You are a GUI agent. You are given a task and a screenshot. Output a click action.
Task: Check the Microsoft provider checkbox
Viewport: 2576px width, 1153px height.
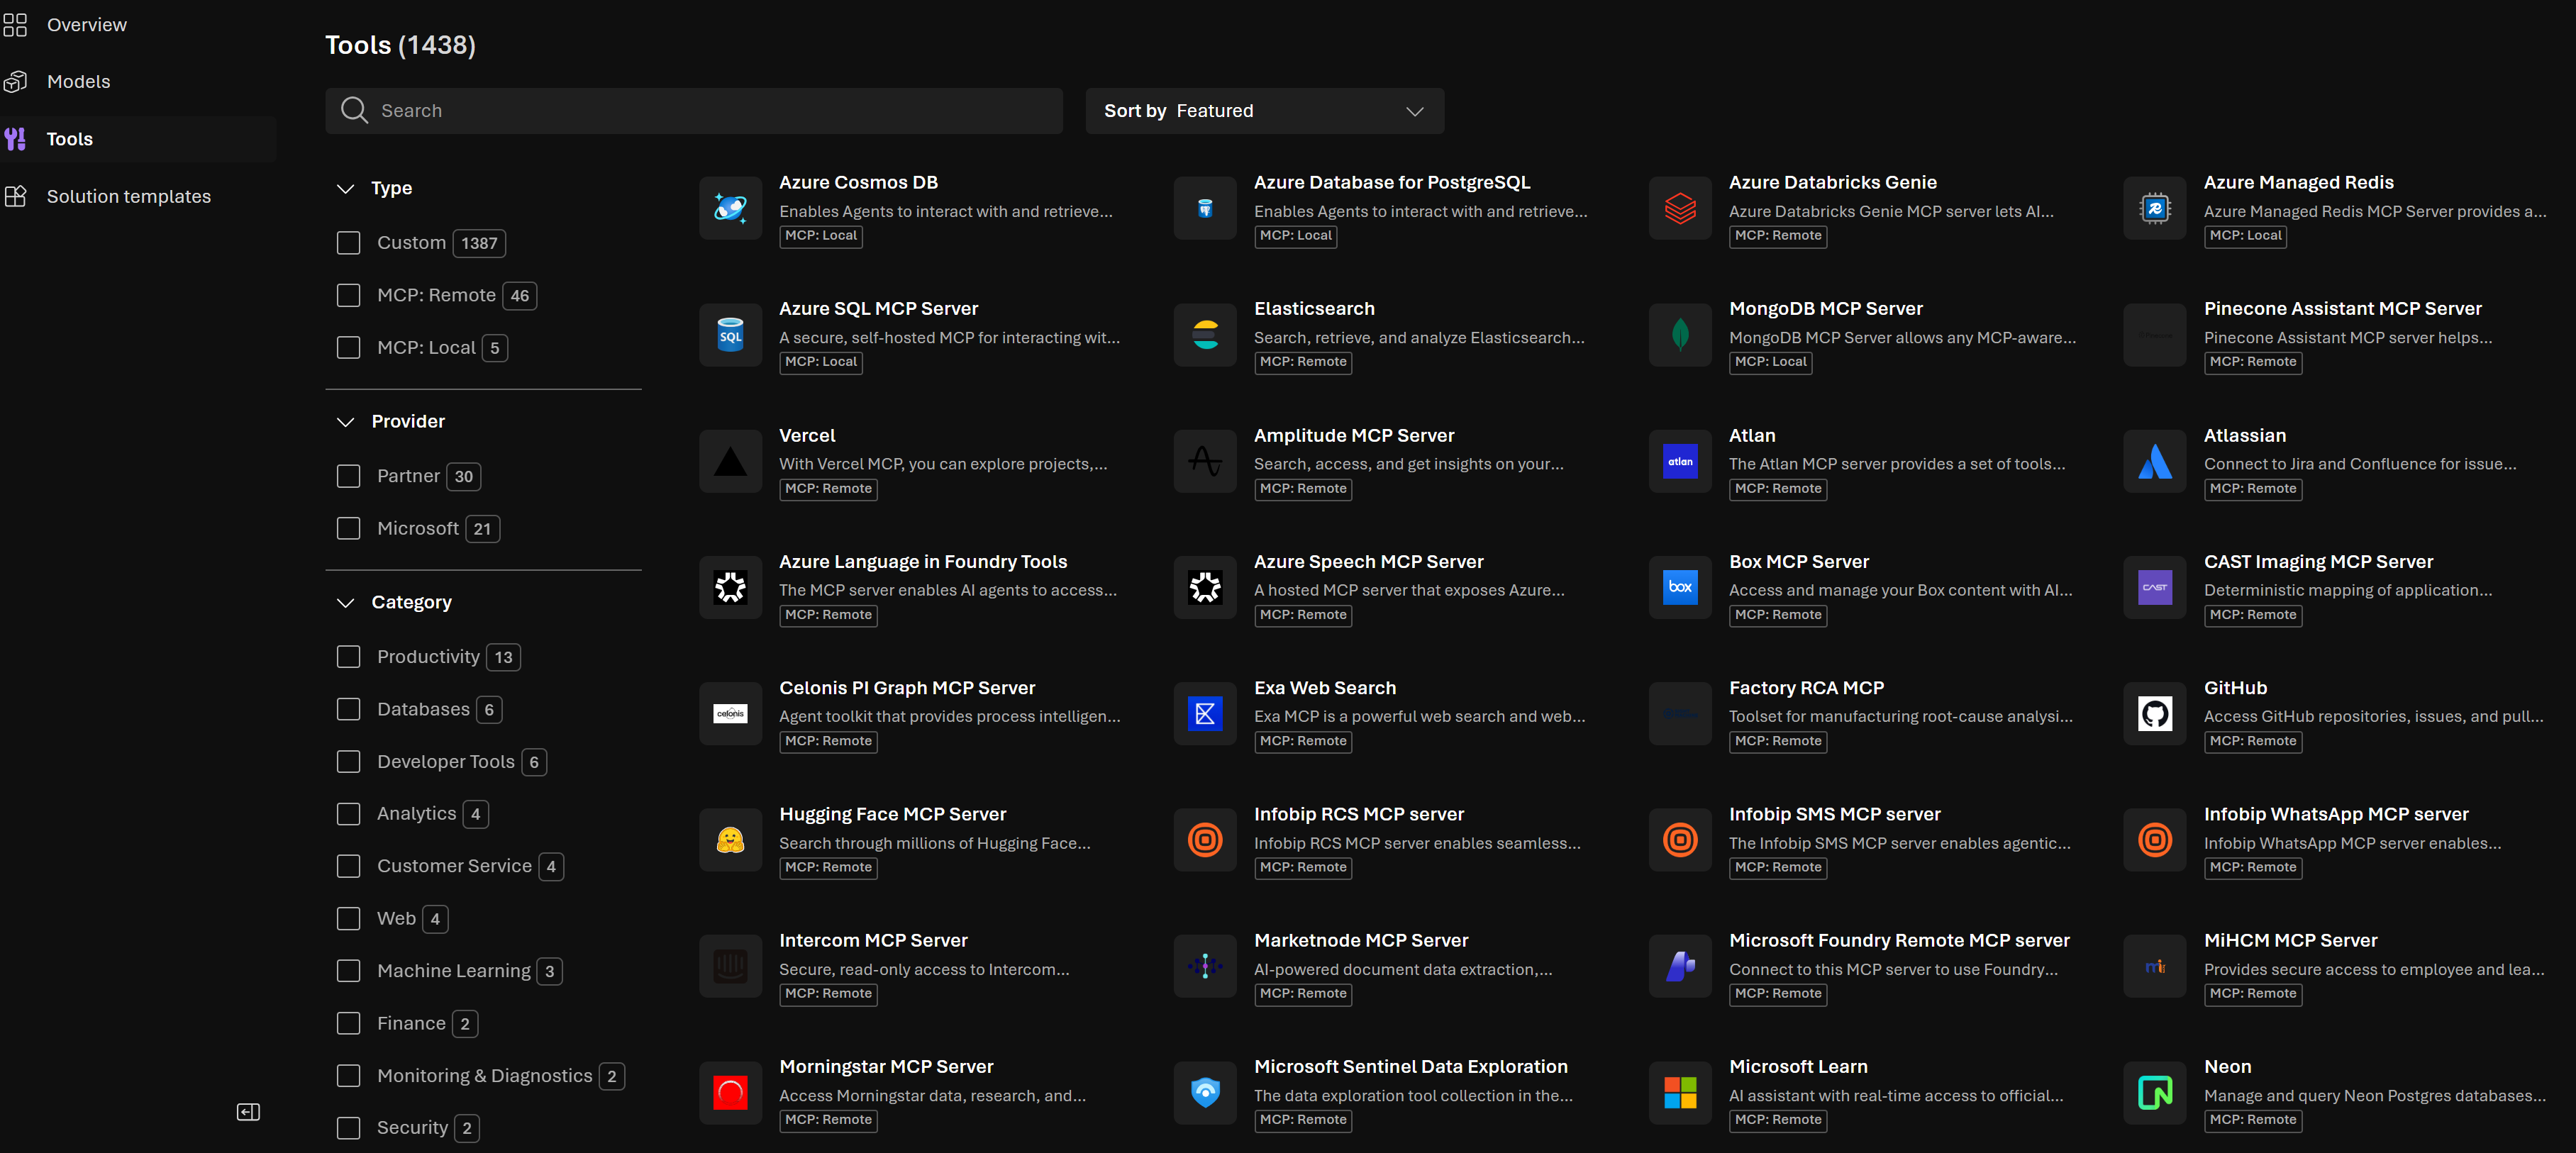[x=348, y=529]
